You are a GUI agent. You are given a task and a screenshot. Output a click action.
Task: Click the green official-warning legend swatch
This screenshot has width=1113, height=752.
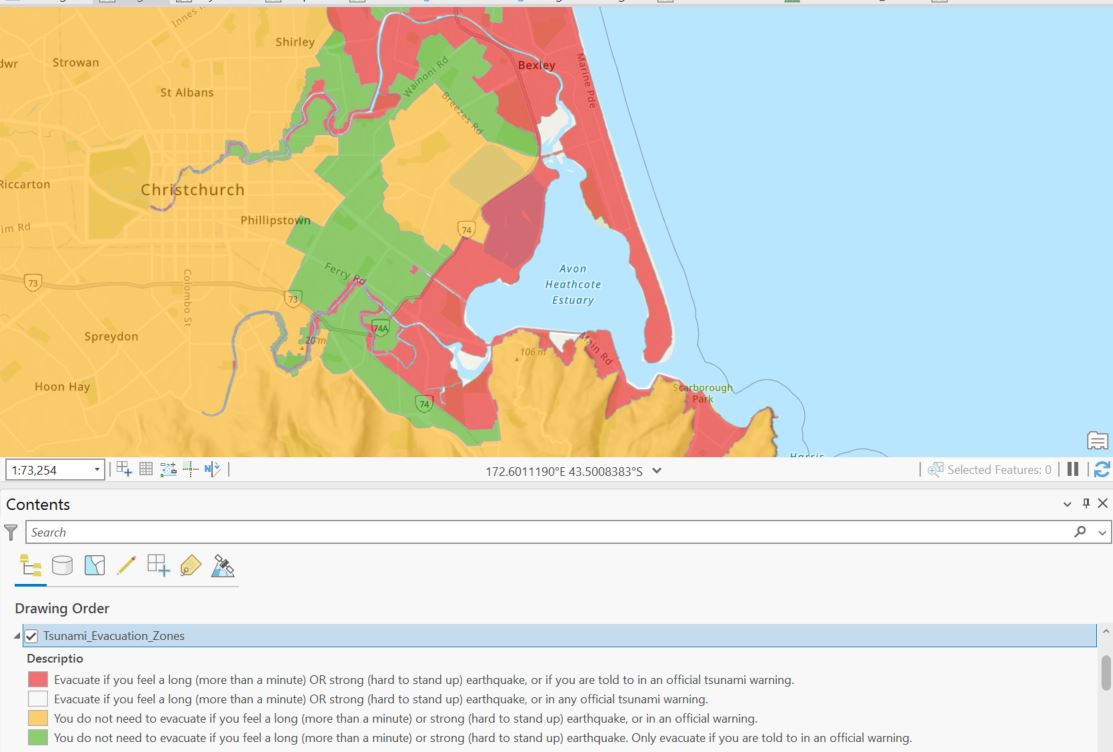click(38, 738)
